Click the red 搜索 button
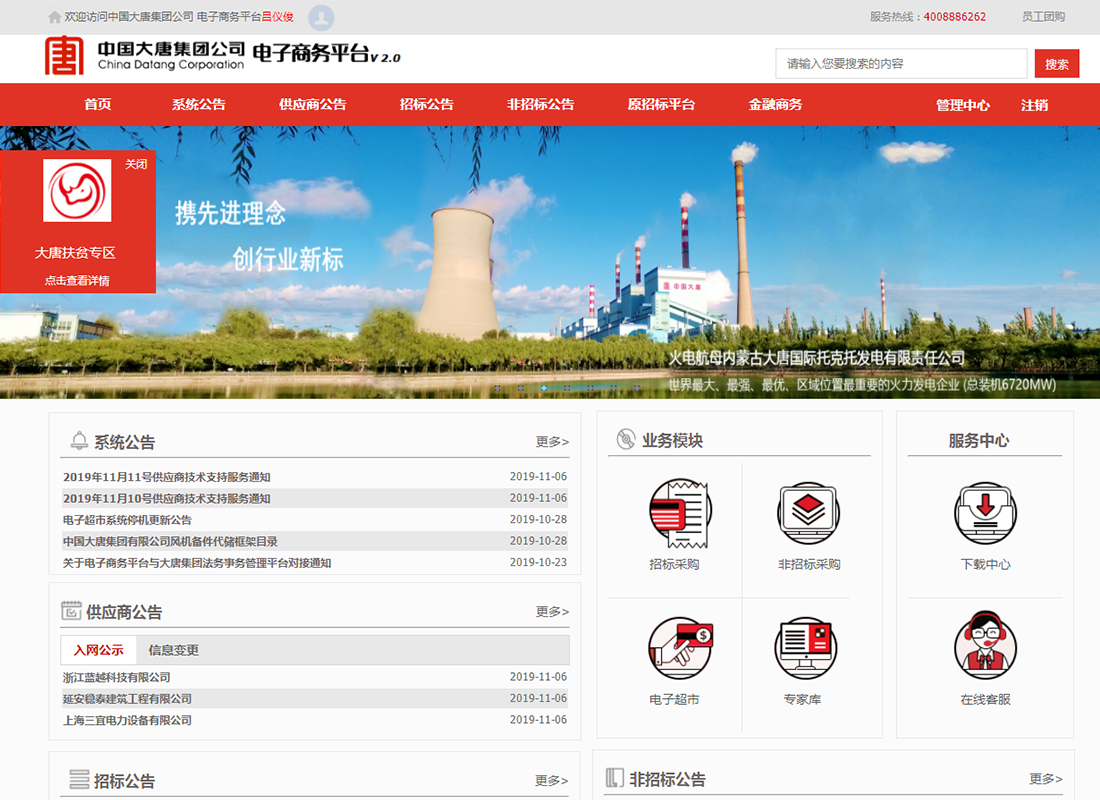The width and height of the screenshot is (1100, 800). [x=1057, y=65]
